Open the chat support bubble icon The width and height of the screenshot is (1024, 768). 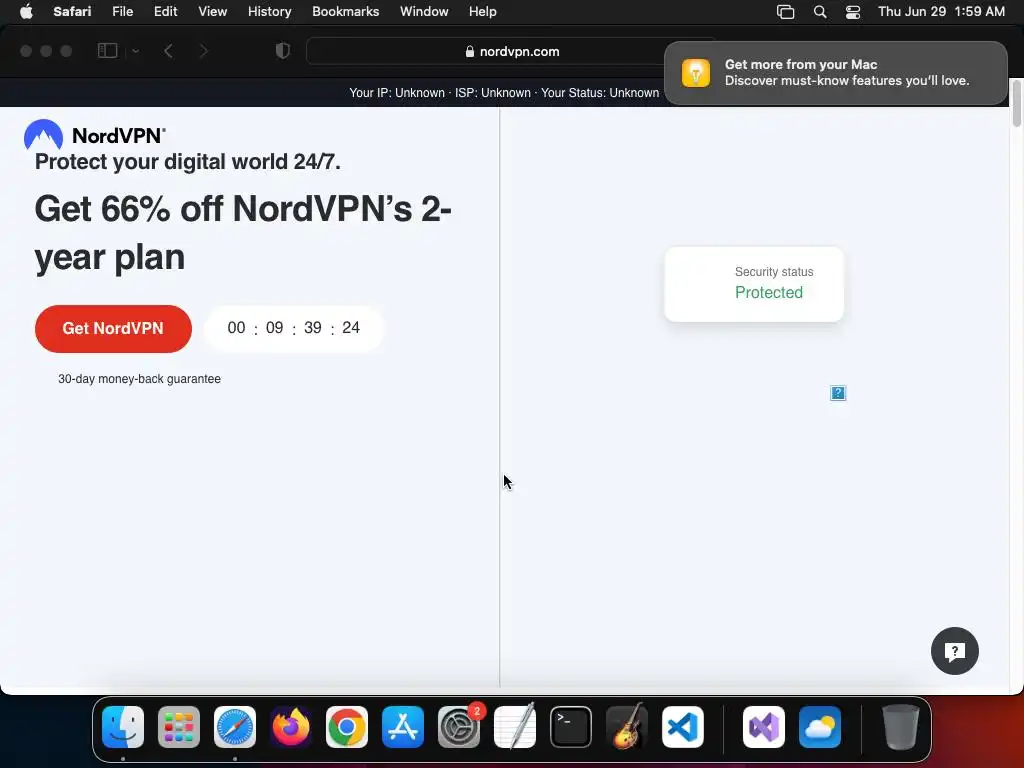point(954,651)
